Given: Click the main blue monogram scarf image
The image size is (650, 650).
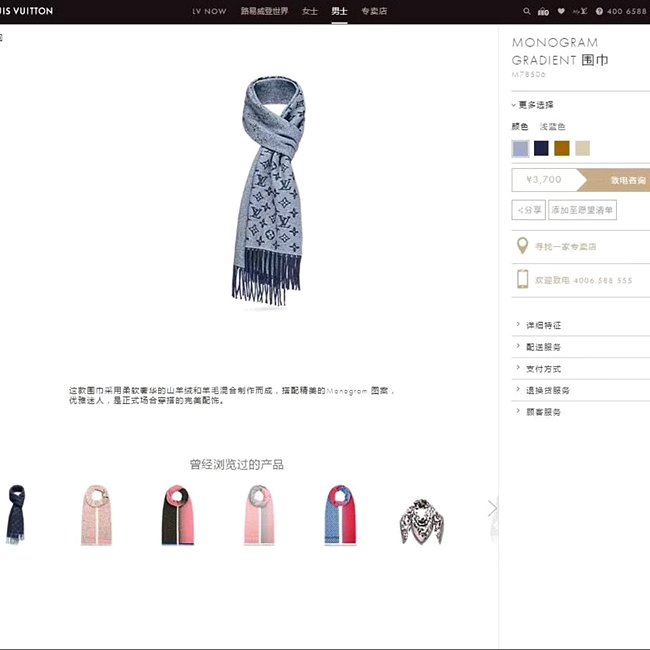Looking at the screenshot, I should tap(269, 191).
